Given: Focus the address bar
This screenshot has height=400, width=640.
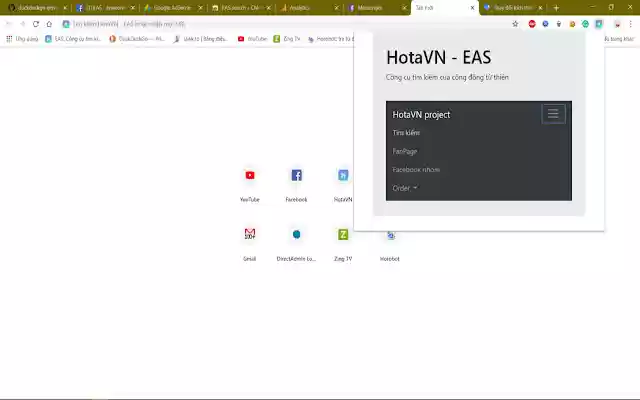Looking at the screenshot, I should point(286,24).
